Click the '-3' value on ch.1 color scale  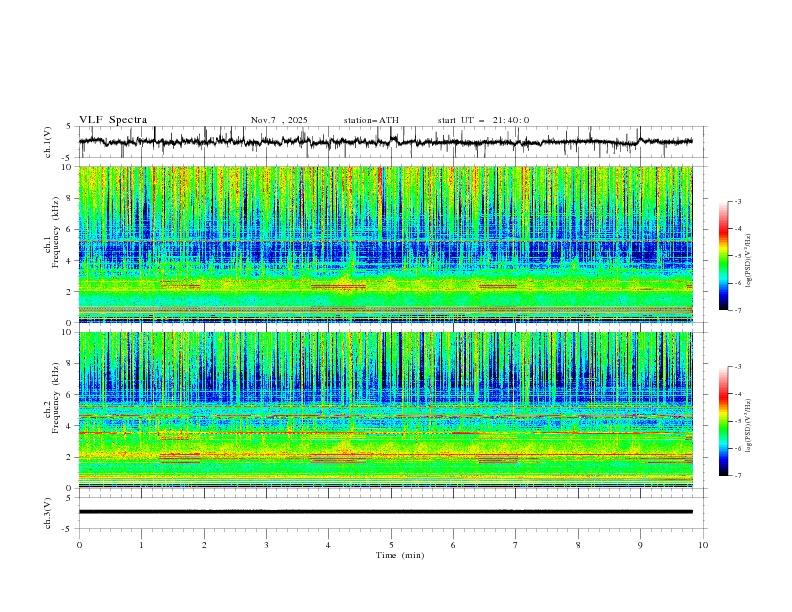737,201
